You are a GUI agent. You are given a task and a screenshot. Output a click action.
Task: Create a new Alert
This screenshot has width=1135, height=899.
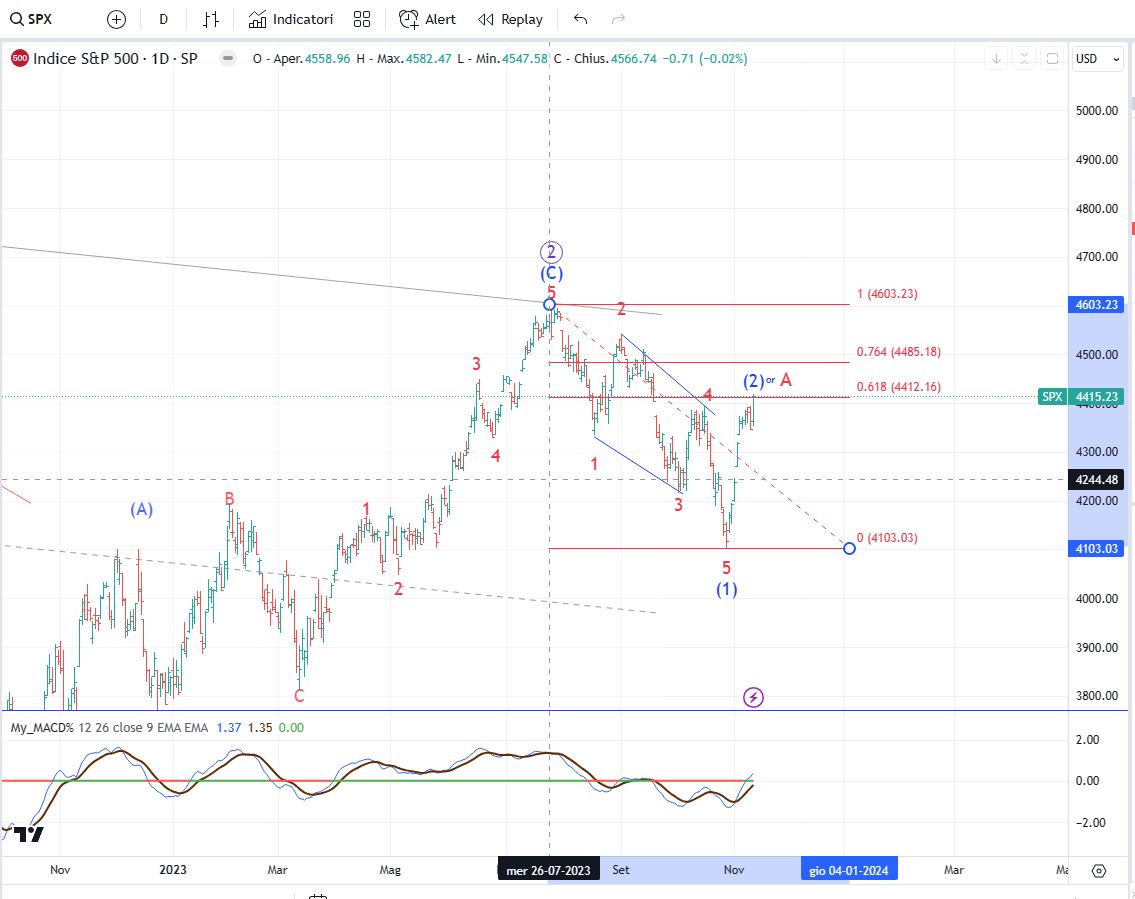[x=427, y=20]
